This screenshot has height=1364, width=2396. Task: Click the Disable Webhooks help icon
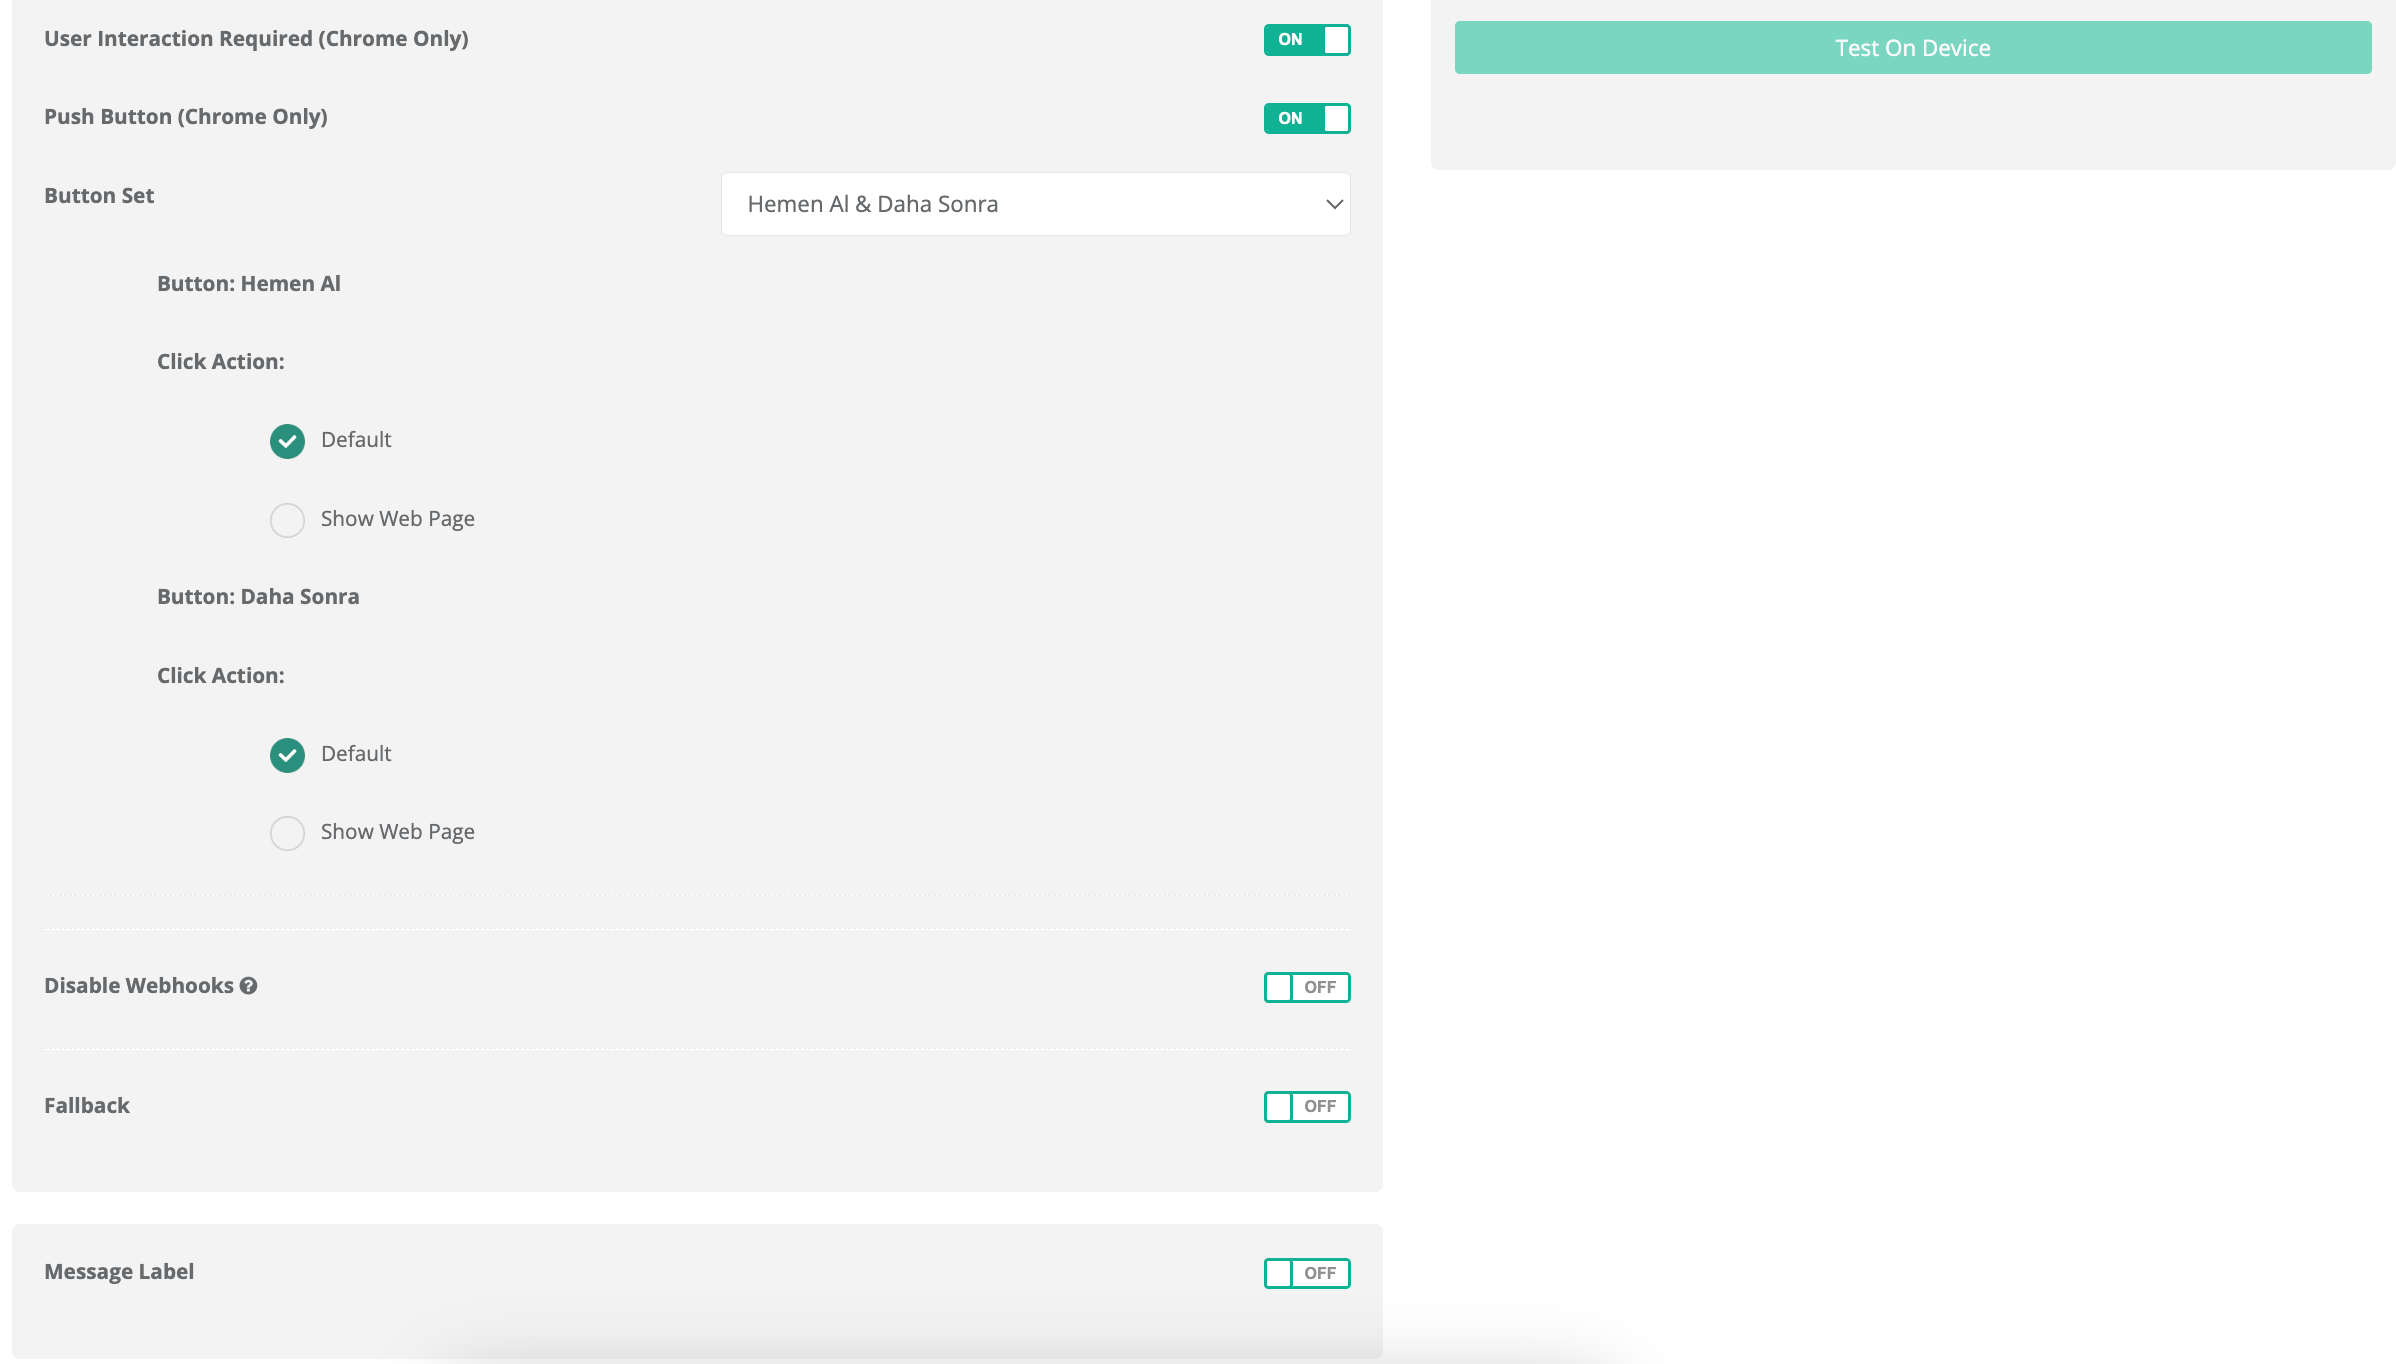click(249, 986)
